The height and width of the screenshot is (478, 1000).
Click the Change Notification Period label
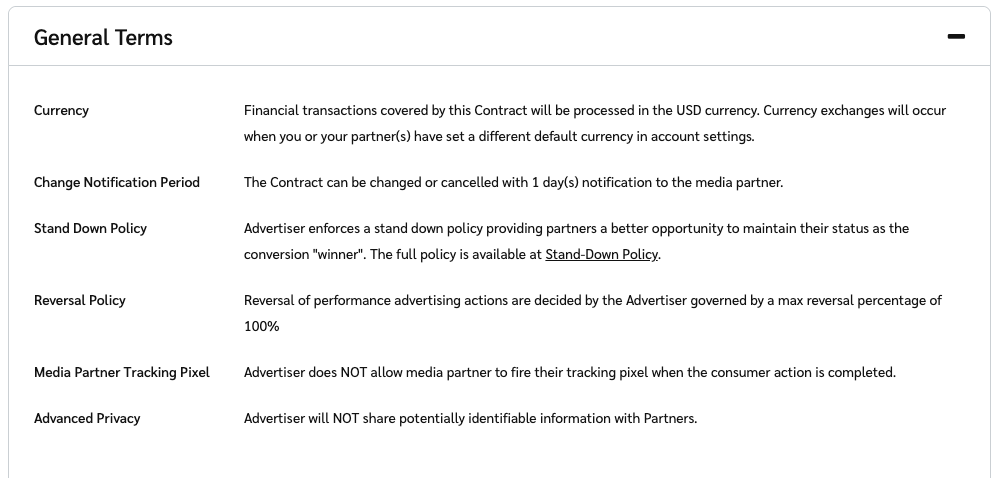tap(117, 182)
